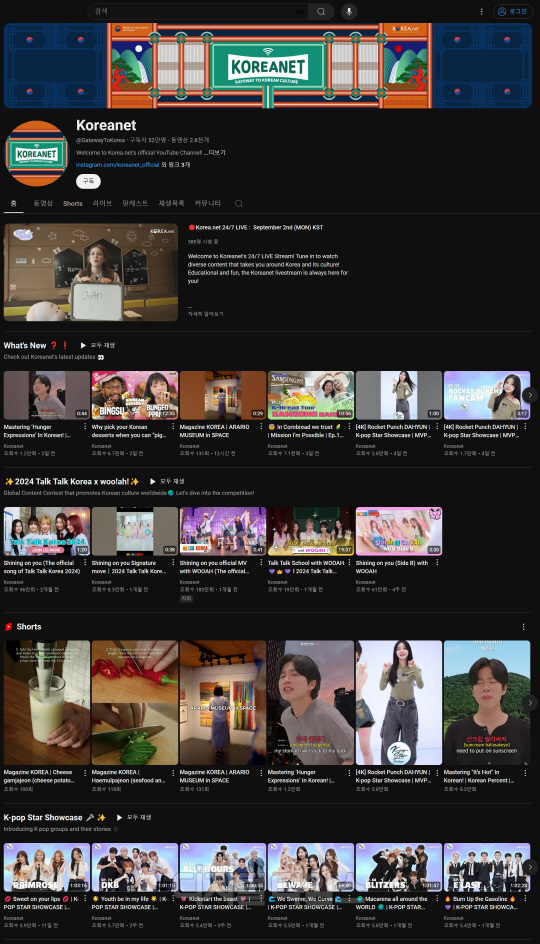Open options for Mastering 'It's Hot' short
The height and width of the screenshot is (944, 540).
pos(525,772)
